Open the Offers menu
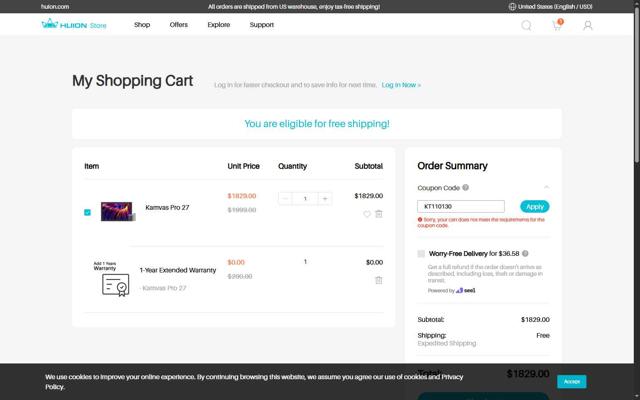640x400 pixels. coord(179,25)
